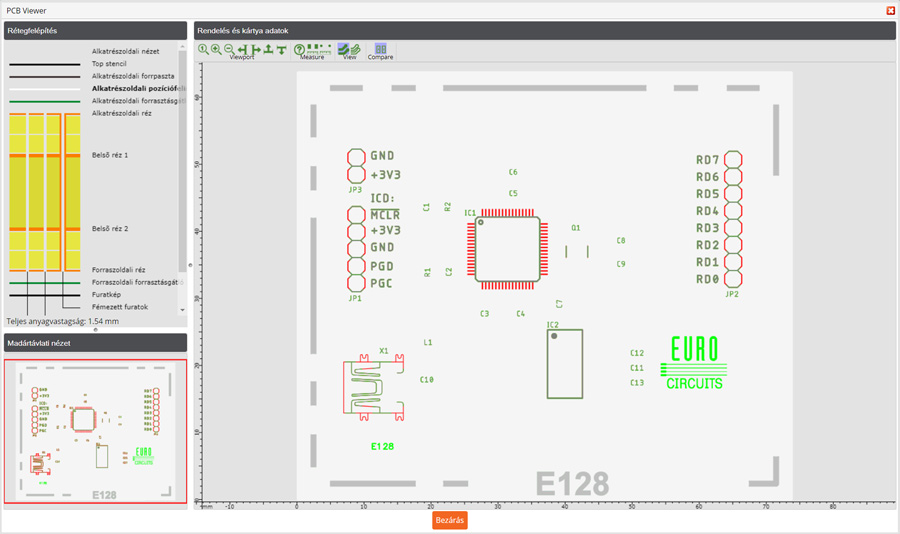Pan viewport right with arrow icon
The height and width of the screenshot is (534, 900).
(x=256, y=49)
